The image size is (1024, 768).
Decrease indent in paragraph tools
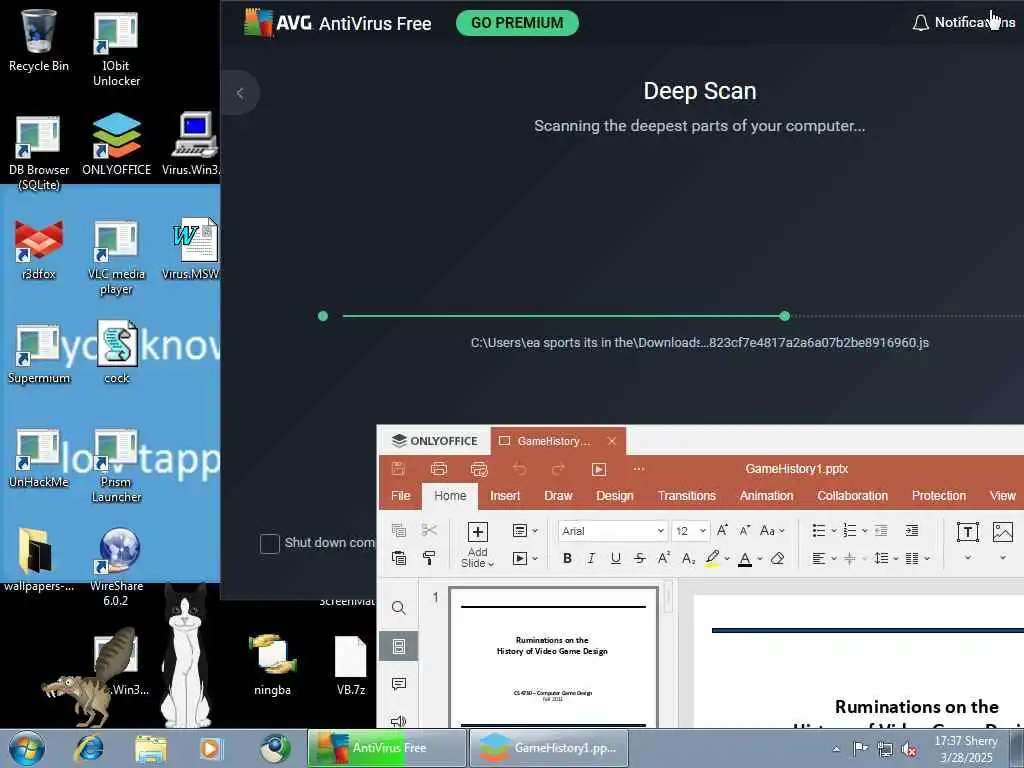(881, 530)
